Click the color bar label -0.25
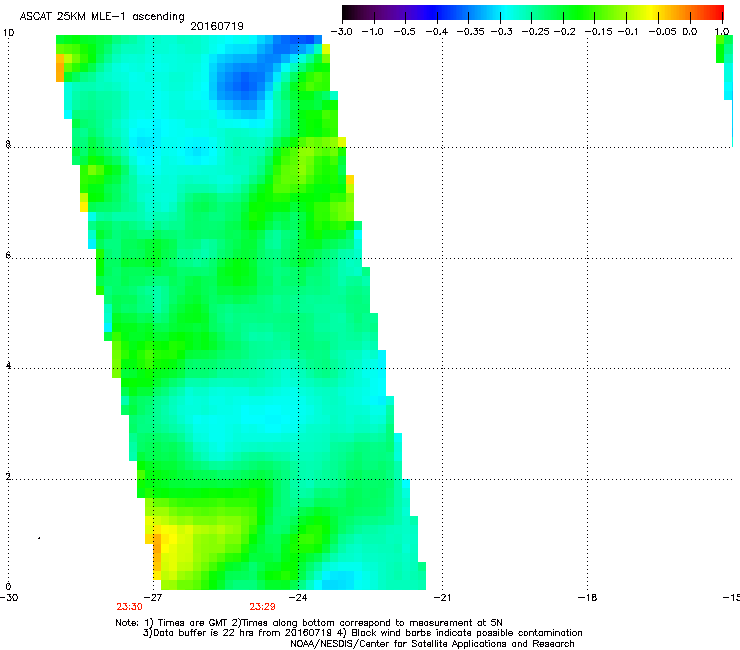 pyautogui.click(x=536, y=32)
